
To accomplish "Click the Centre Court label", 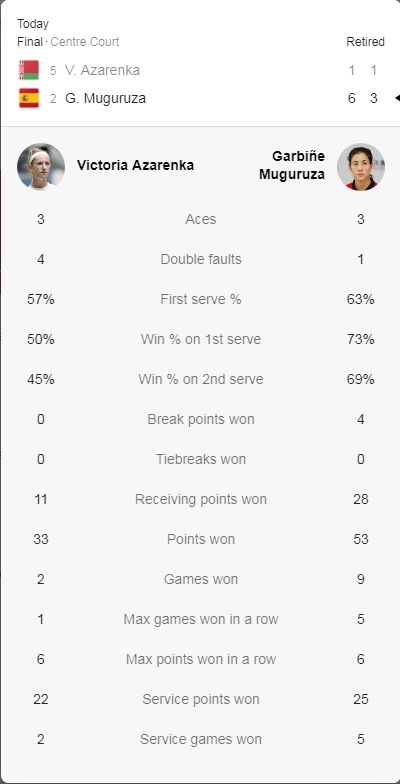I will 84,42.
